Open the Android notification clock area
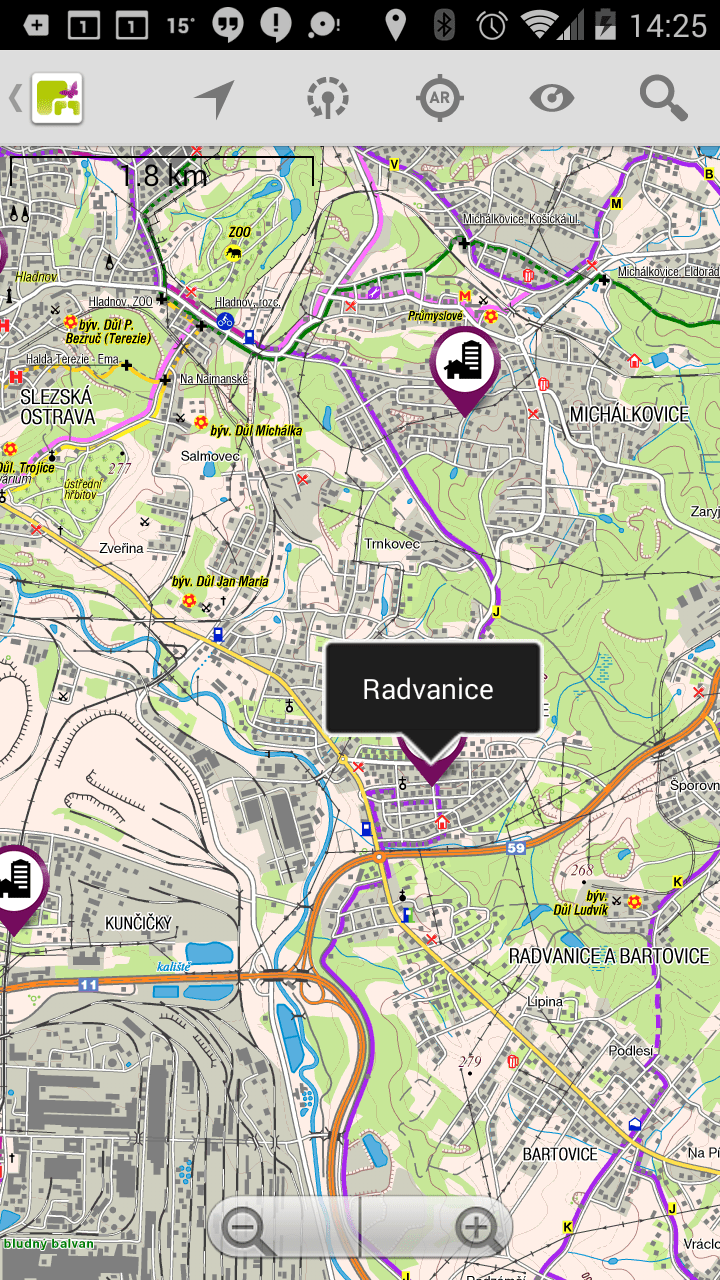Image resolution: width=720 pixels, height=1280 pixels. [x=669, y=24]
